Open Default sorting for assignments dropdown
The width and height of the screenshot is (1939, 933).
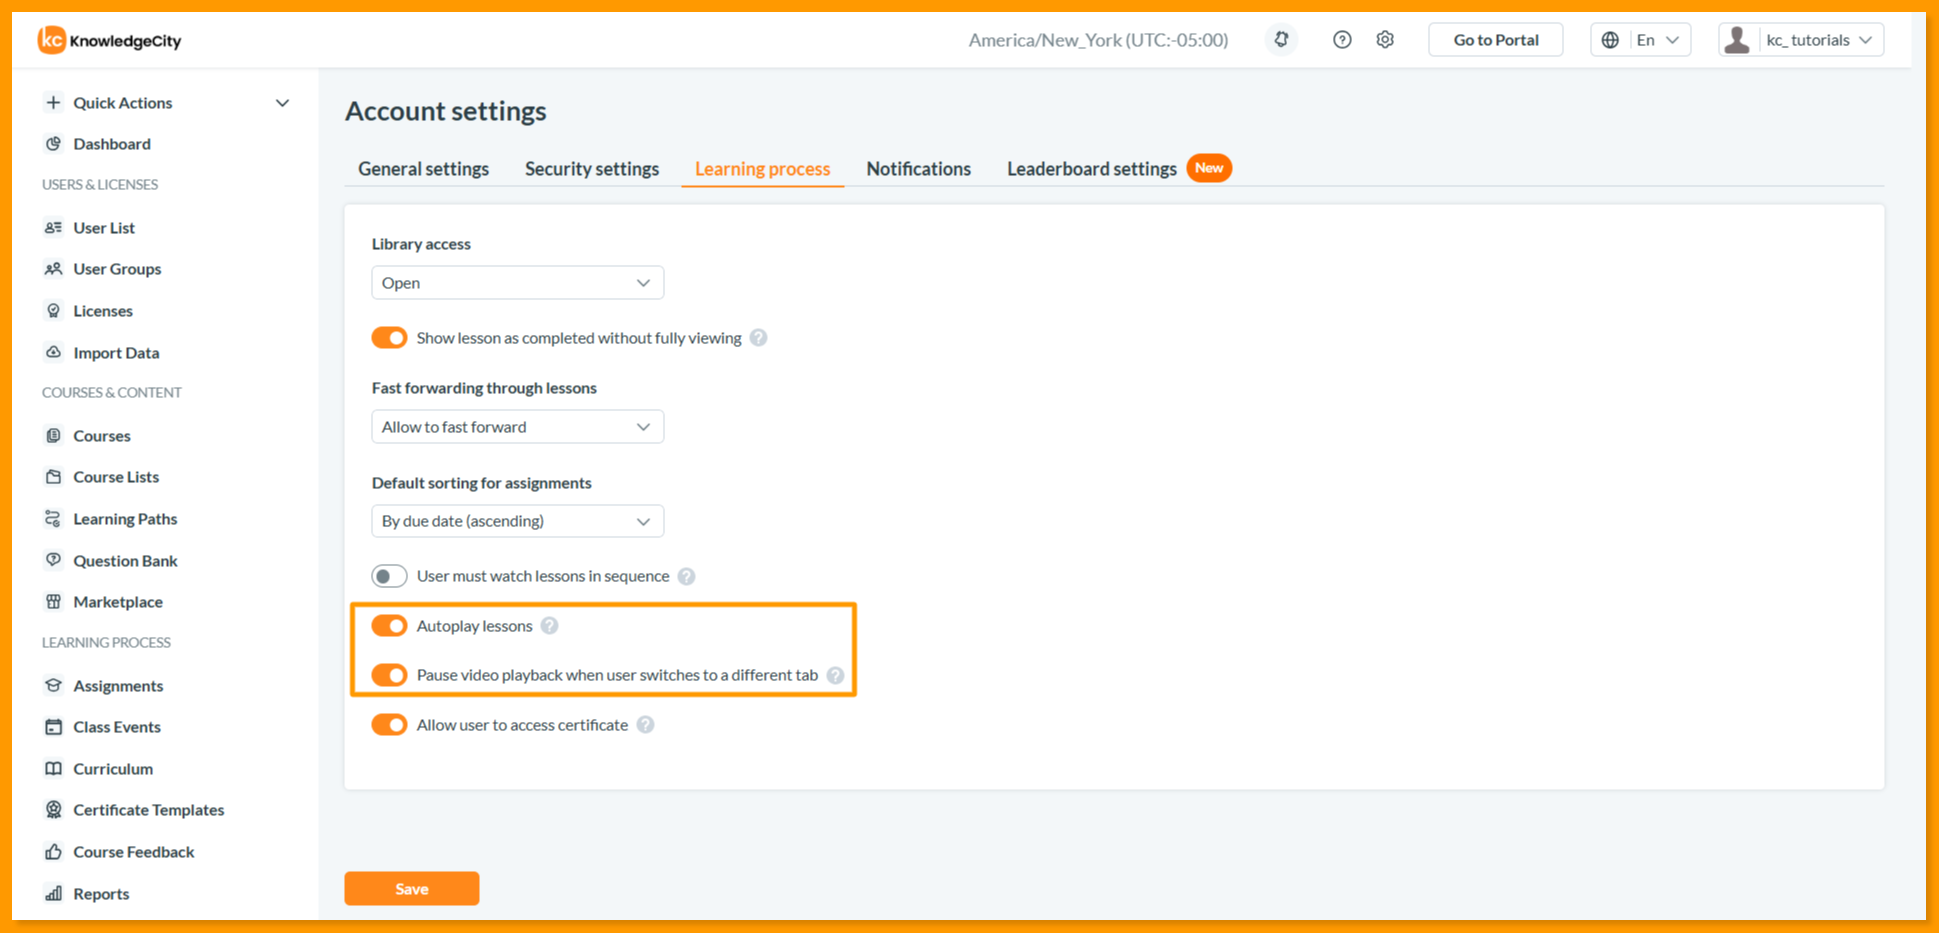[517, 521]
